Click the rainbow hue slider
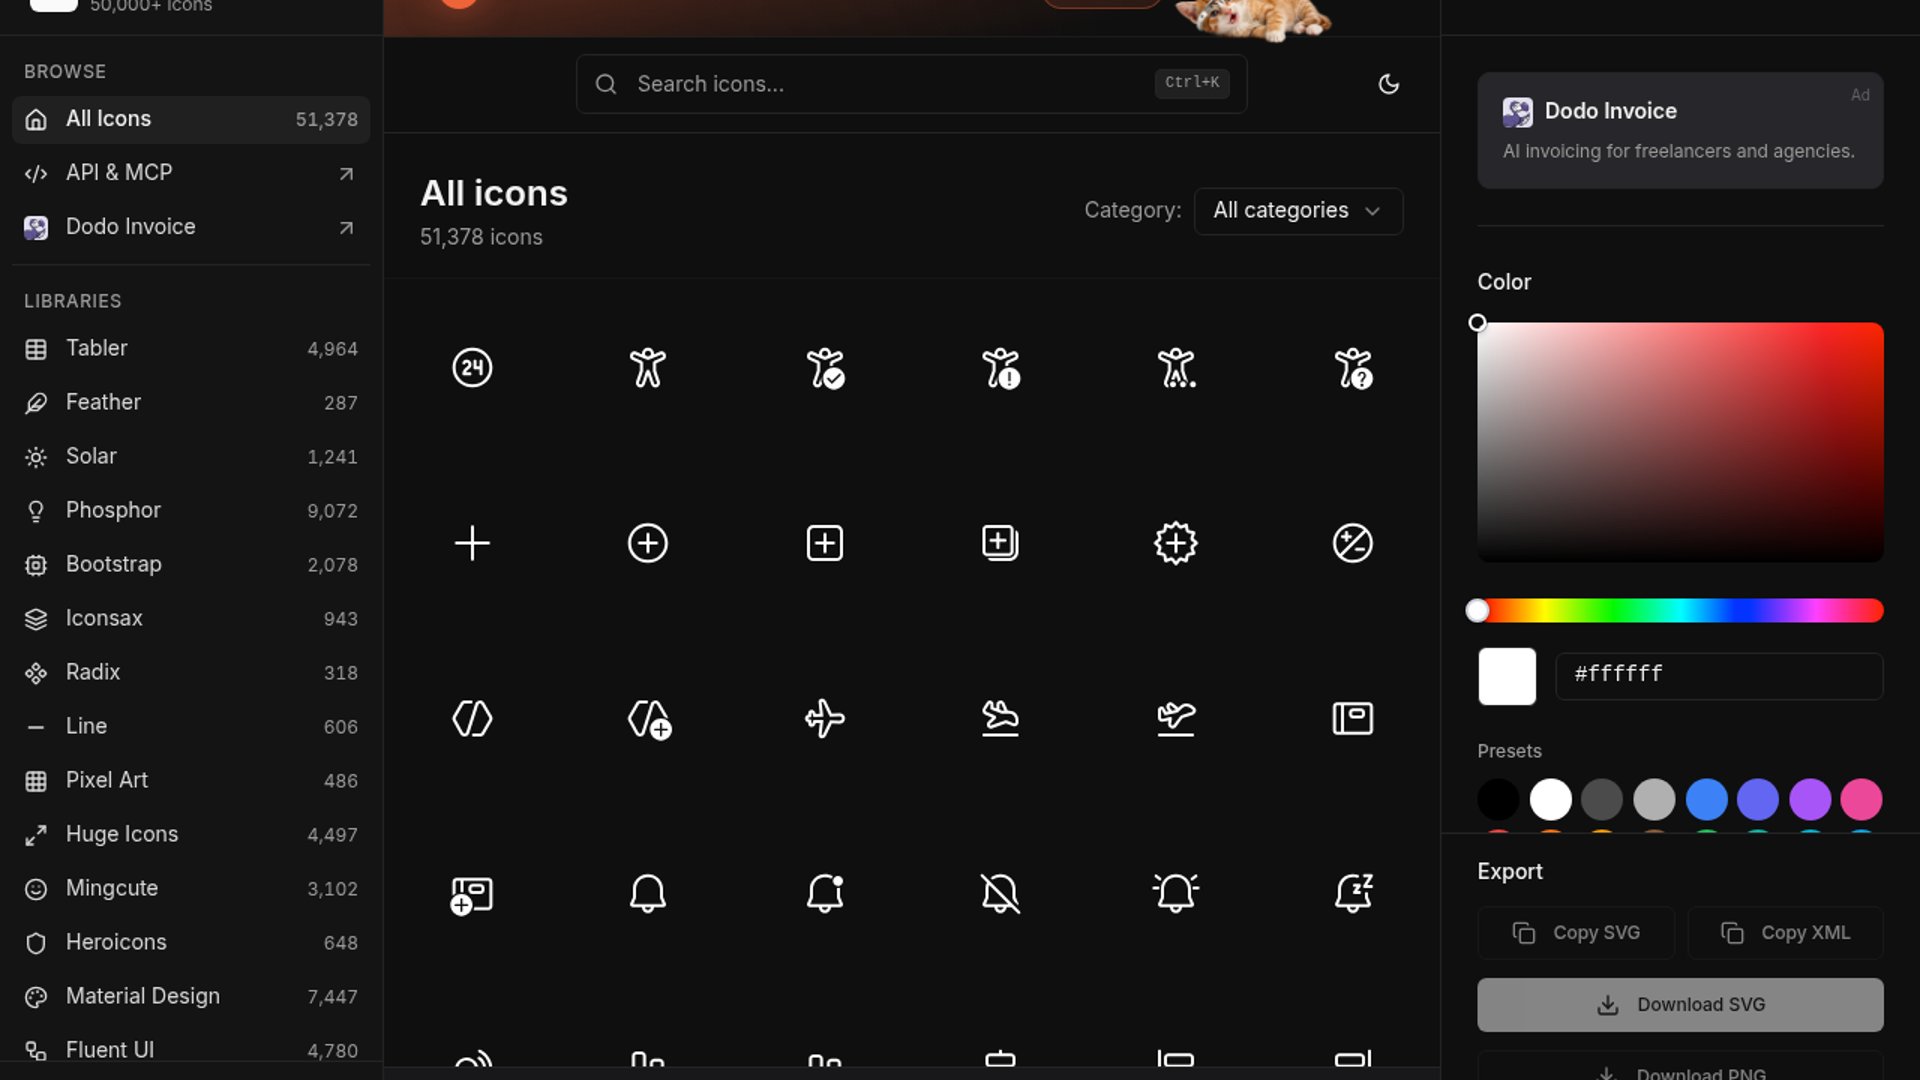This screenshot has width=1920, height=1080. [1681, 611]
